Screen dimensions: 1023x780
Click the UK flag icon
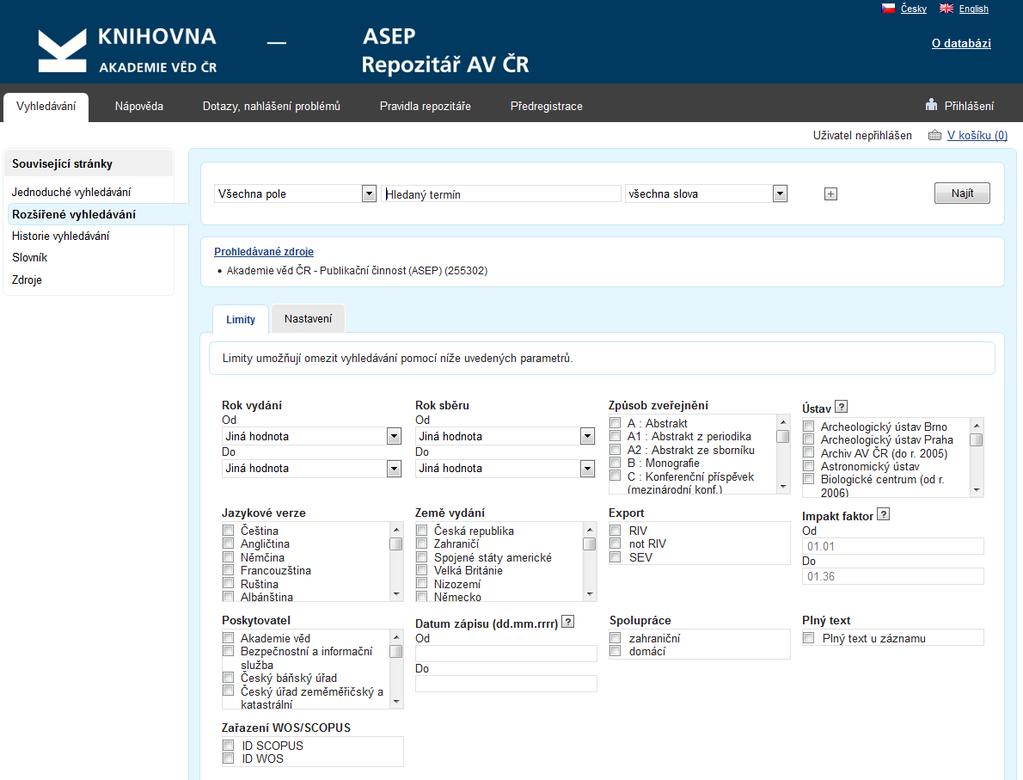(x=946, y=8)
